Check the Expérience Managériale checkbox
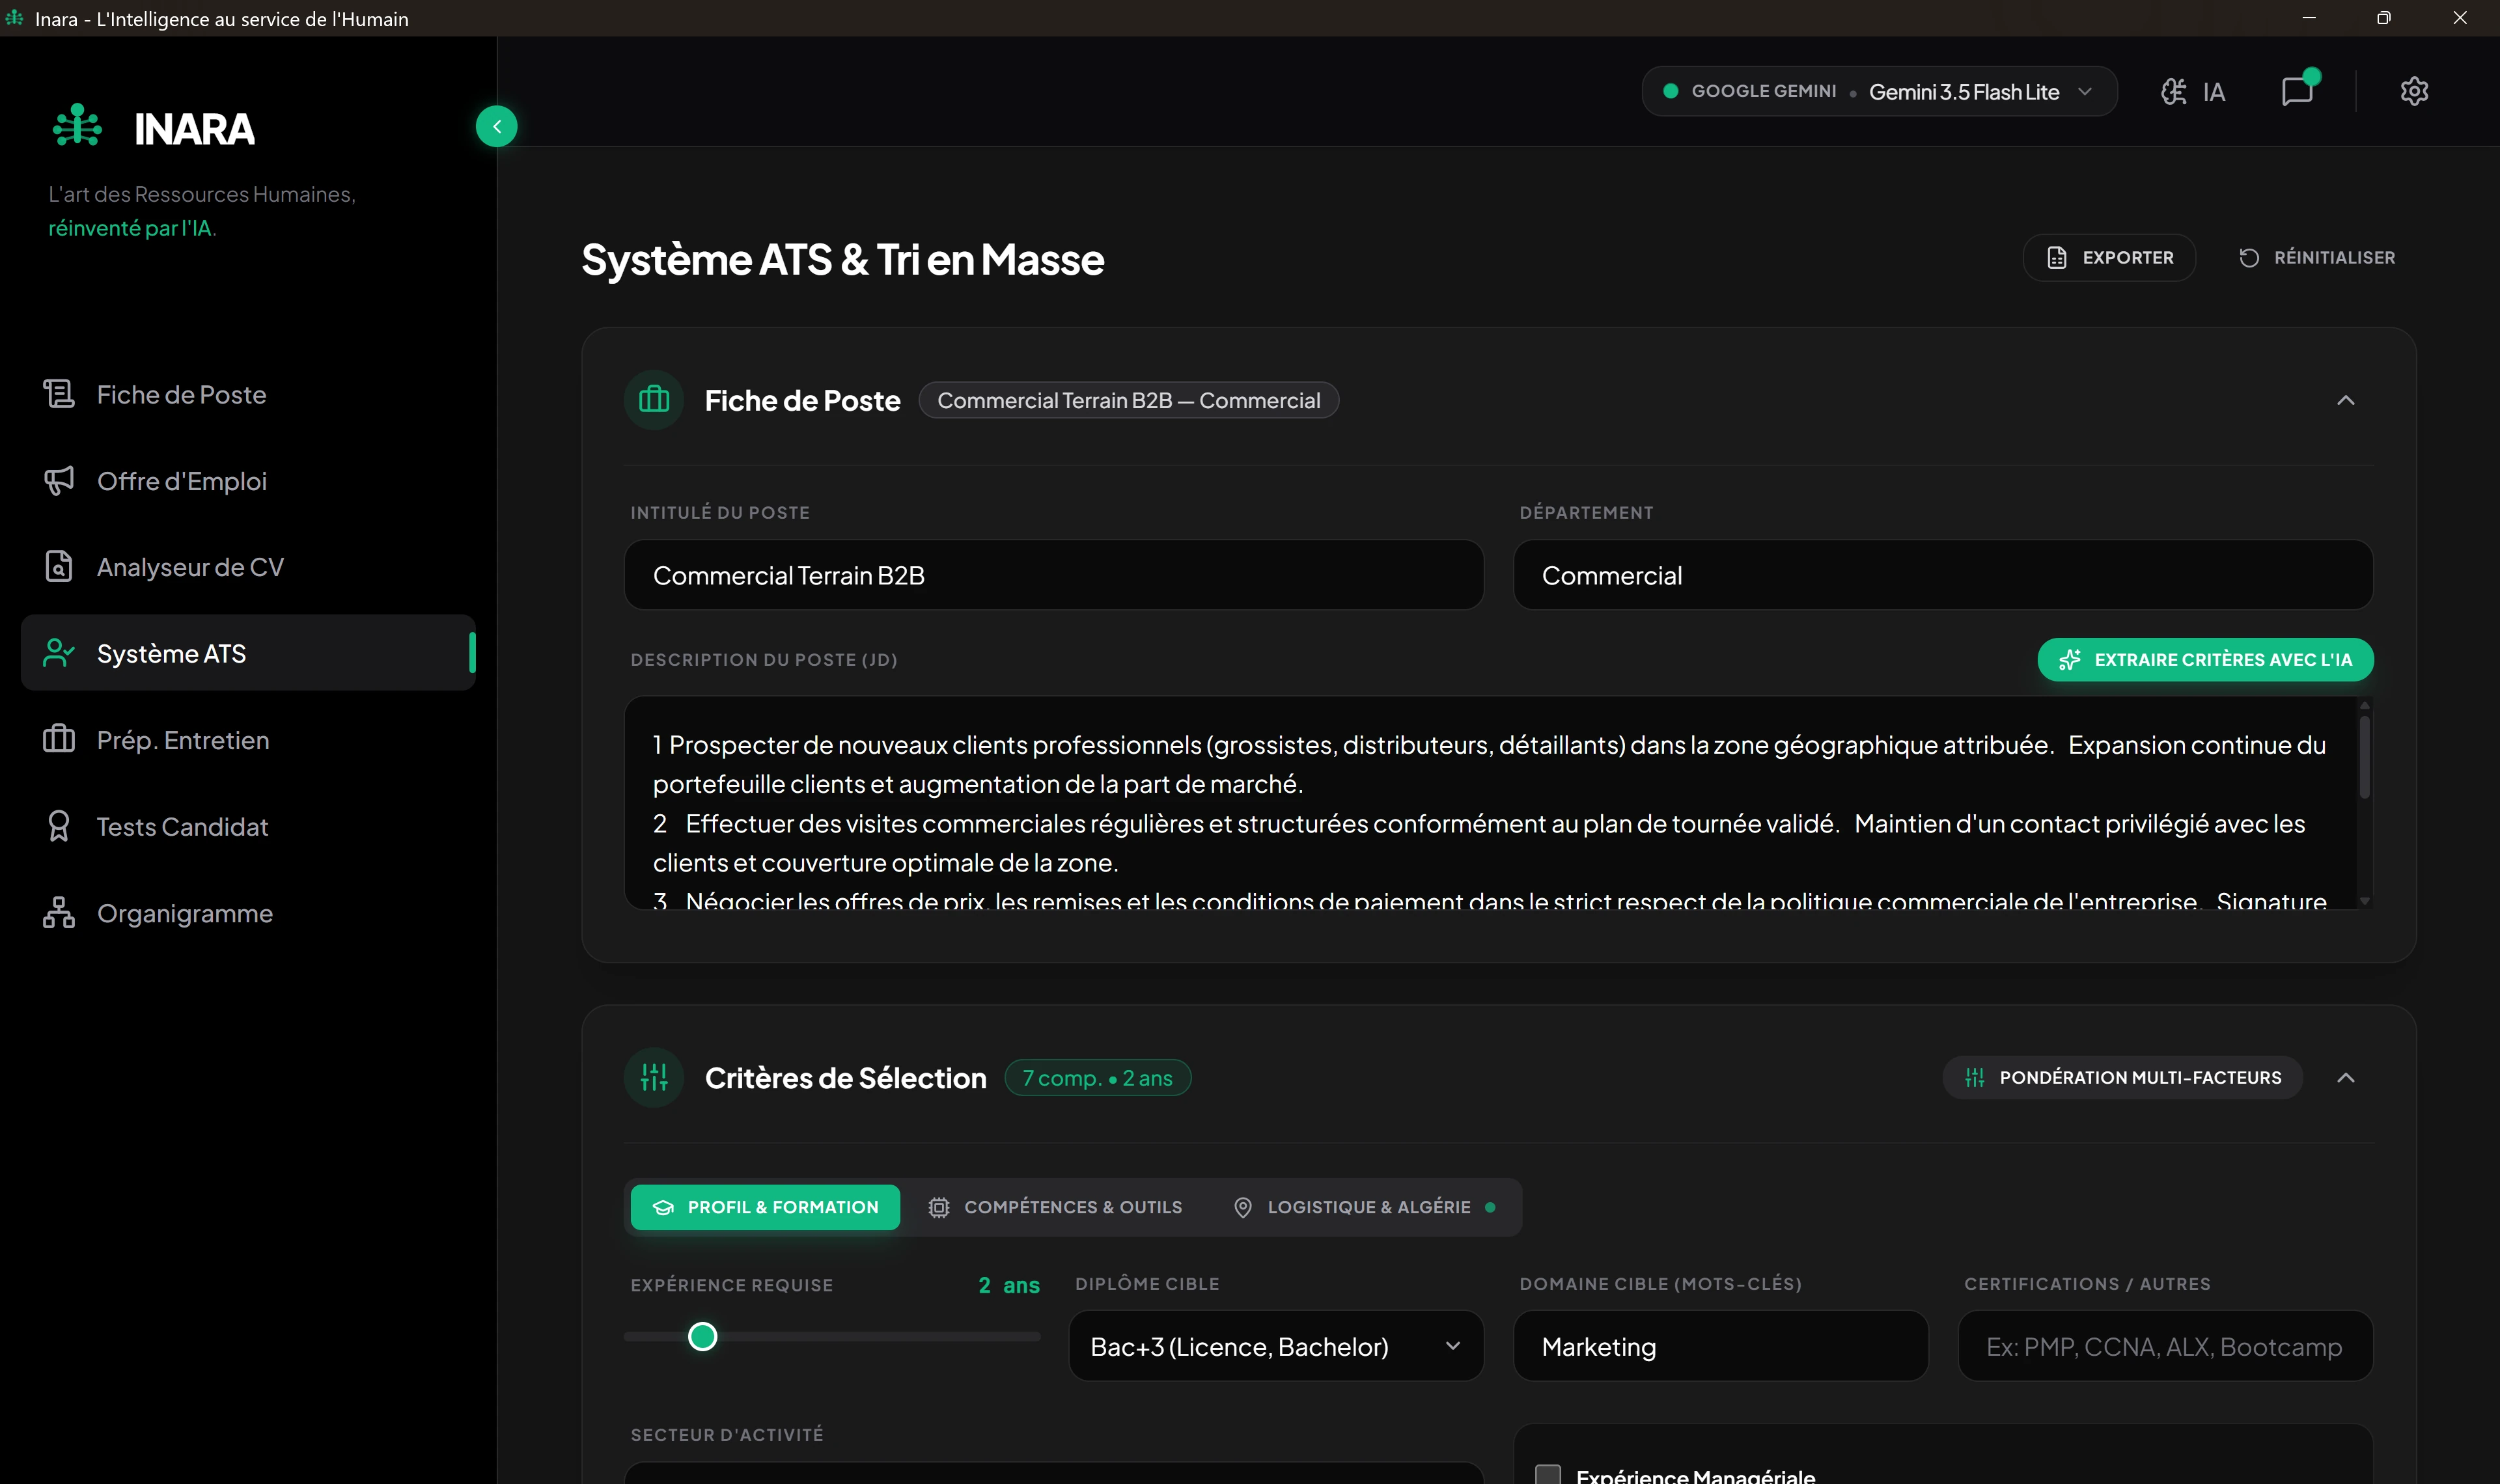2500x1484 pixels. [x=1547, y=1475]
